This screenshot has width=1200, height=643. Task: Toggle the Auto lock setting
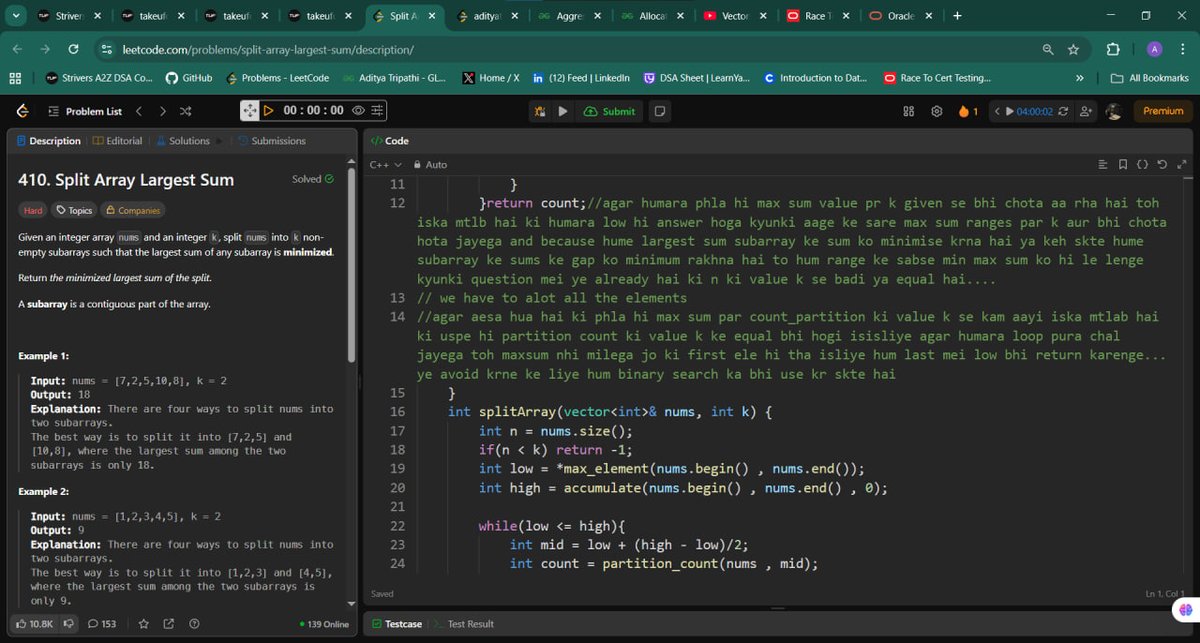click(430, 164)
